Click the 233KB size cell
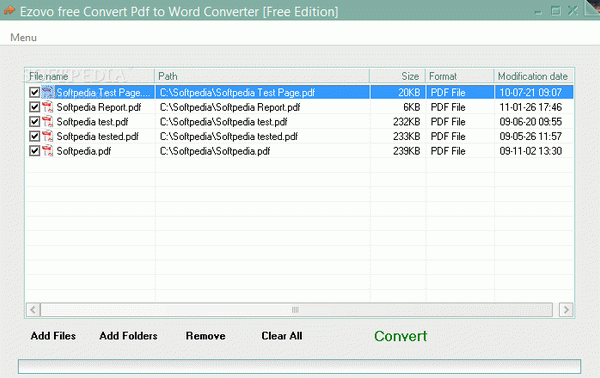This screenshot has height=378, width=600. click(x=406, y=136)
